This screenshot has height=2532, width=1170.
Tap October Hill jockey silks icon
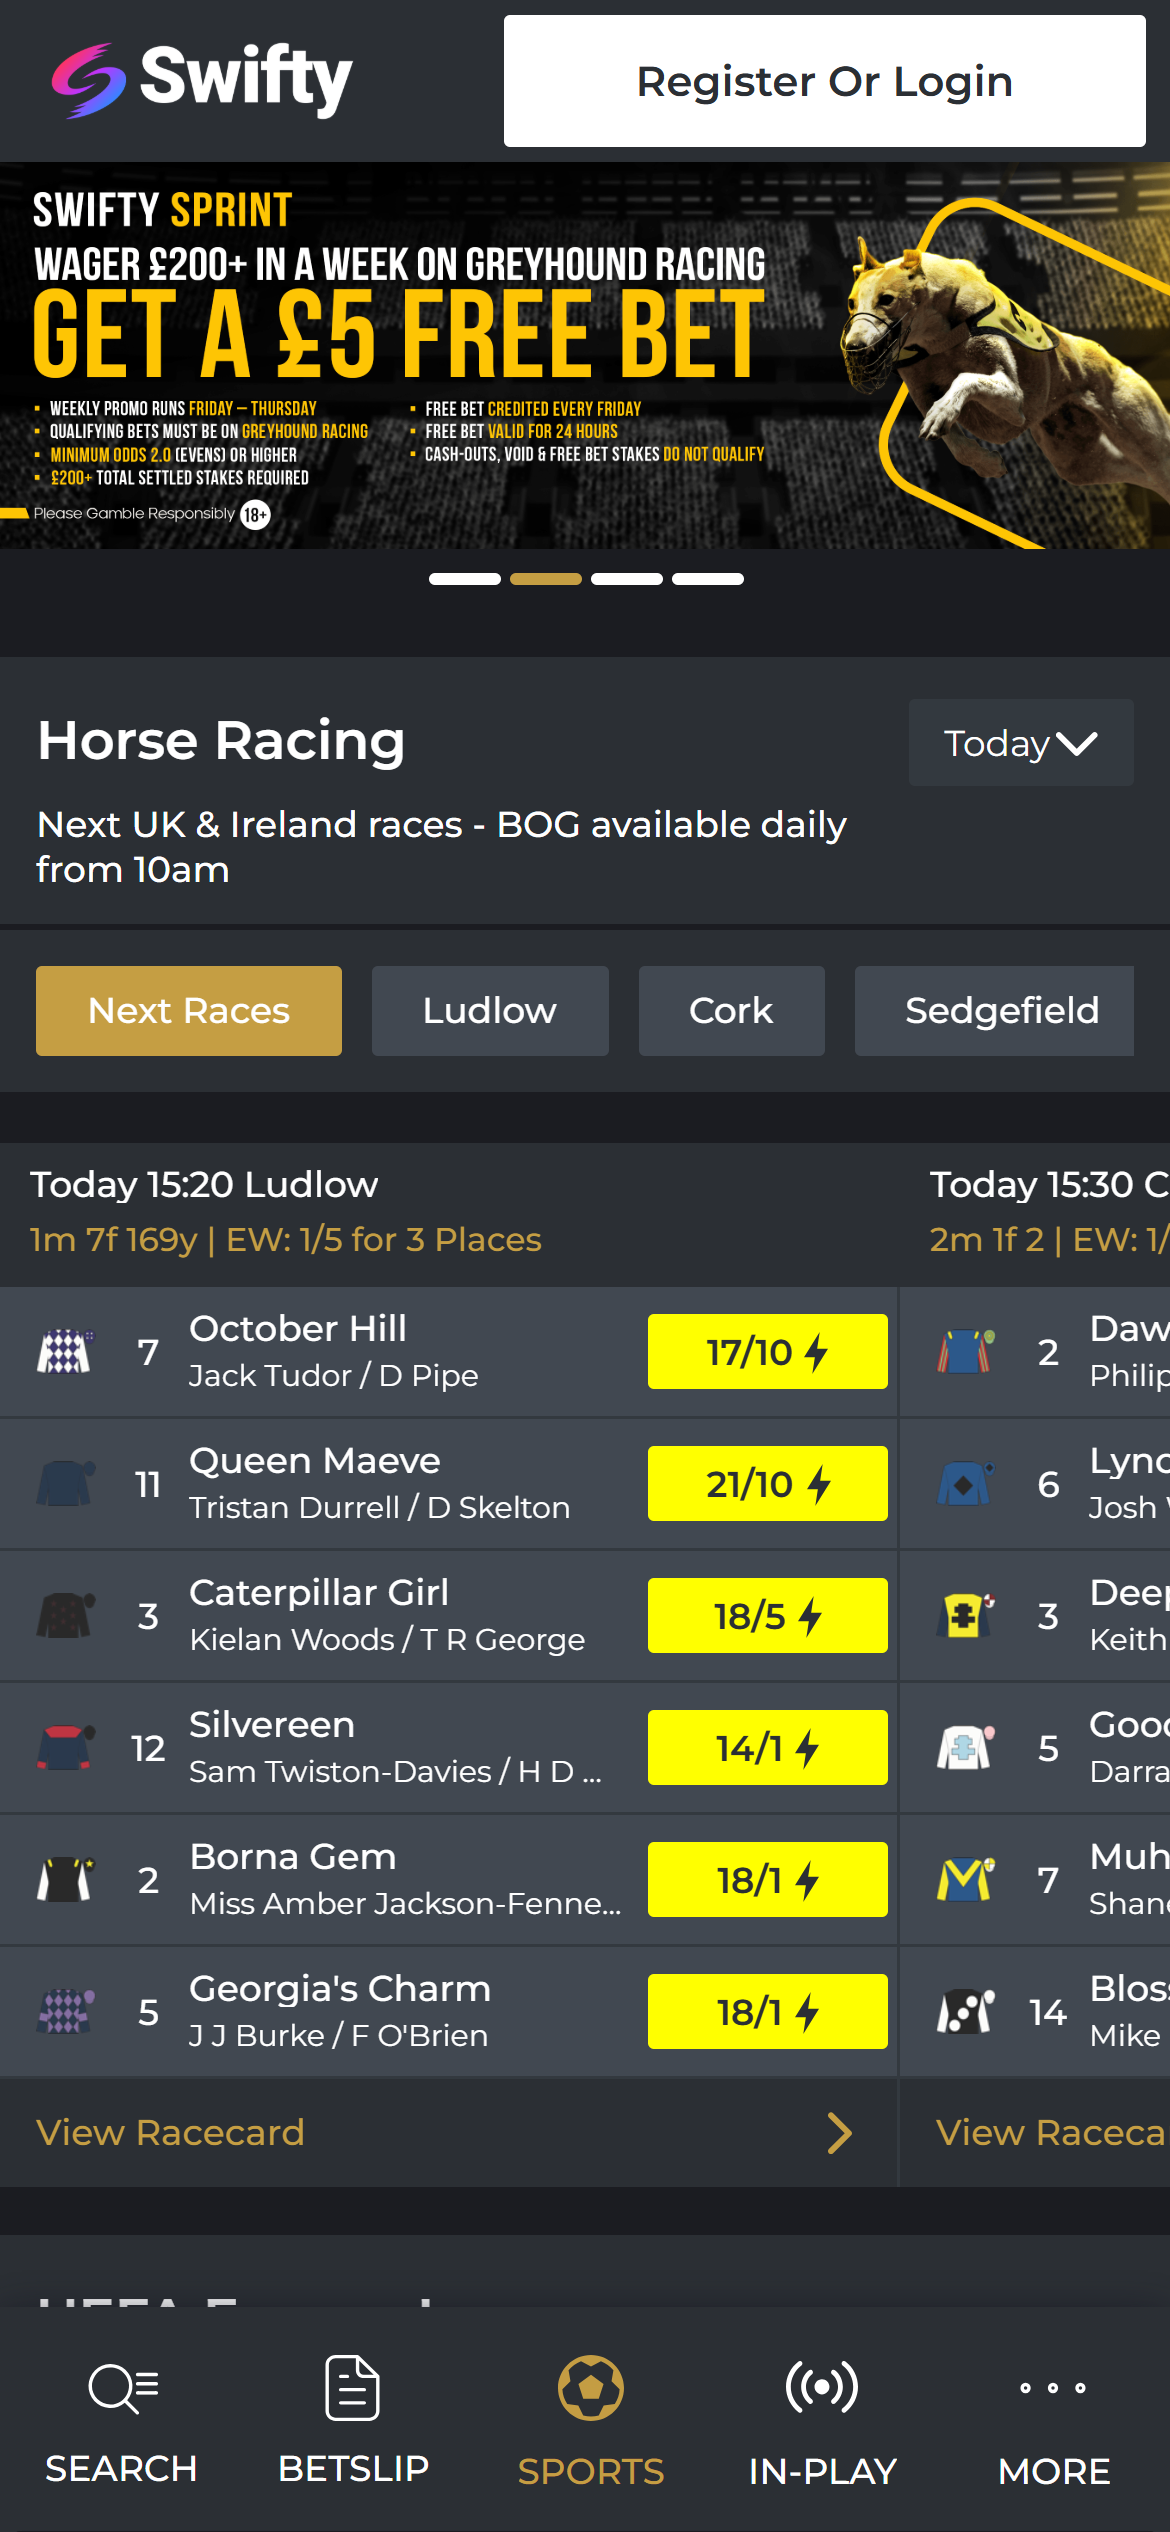point(65,1352)
